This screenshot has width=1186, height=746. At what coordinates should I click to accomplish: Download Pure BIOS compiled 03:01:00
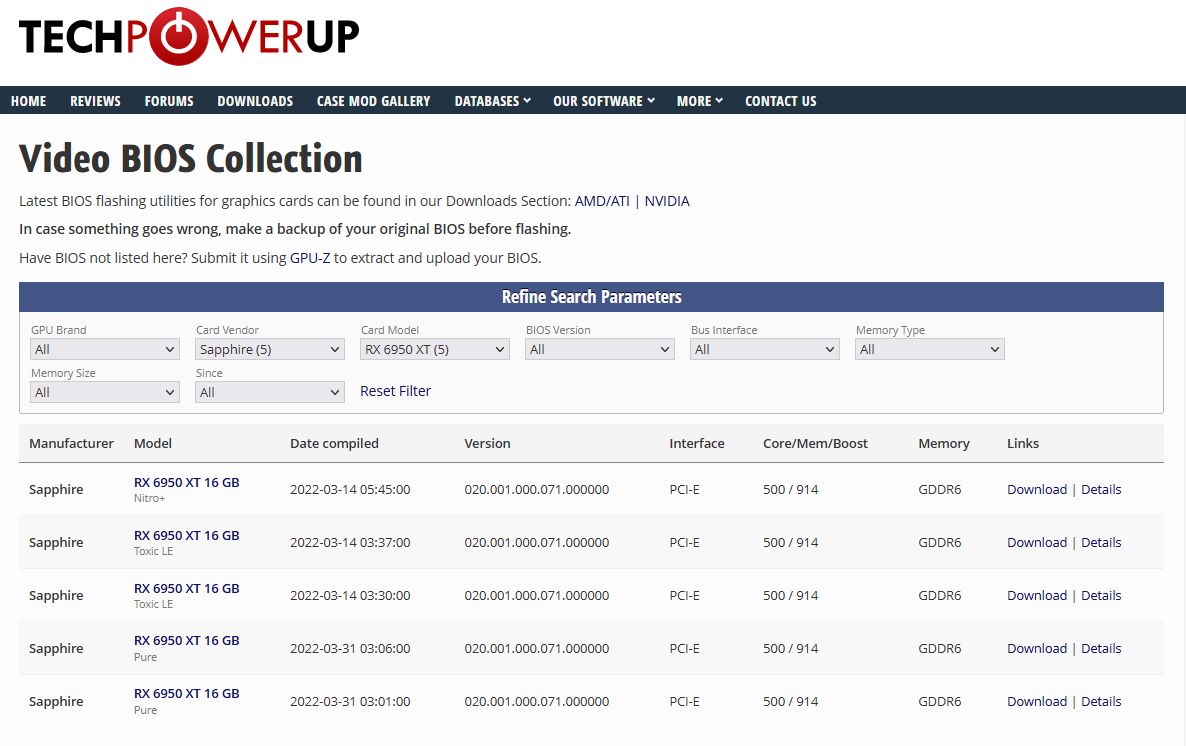click(x=1036, y=701)
